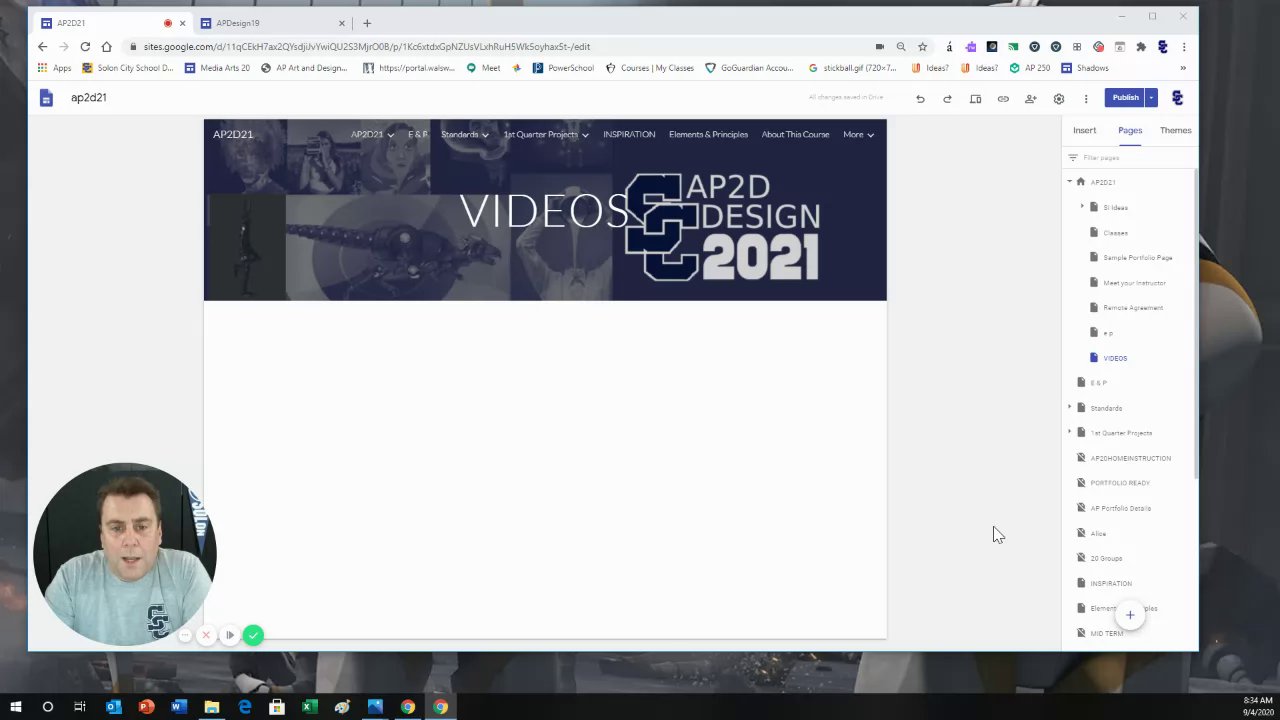Click the Google Sites home logo
1280x720 pixels.
tap(45, 97)
